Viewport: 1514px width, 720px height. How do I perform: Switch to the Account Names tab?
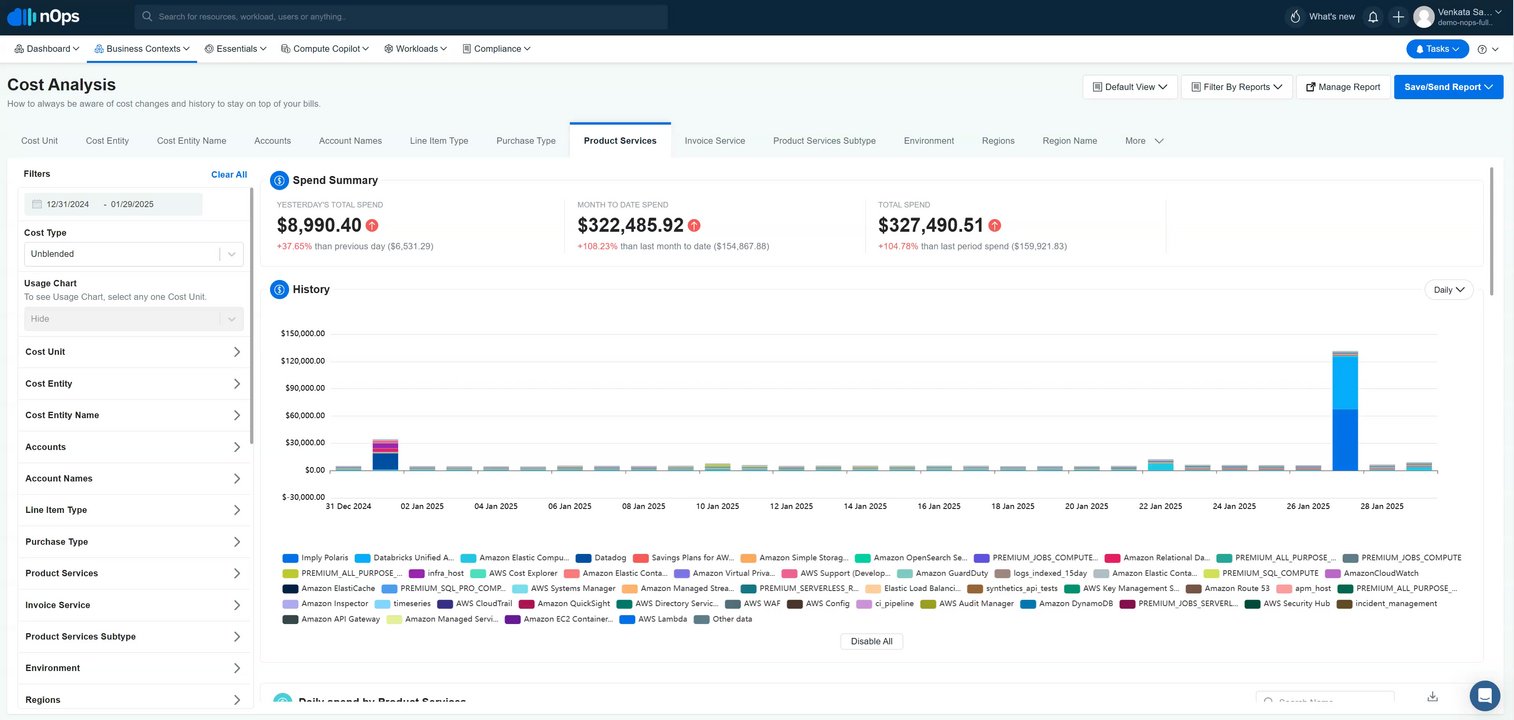coord(350,141)
